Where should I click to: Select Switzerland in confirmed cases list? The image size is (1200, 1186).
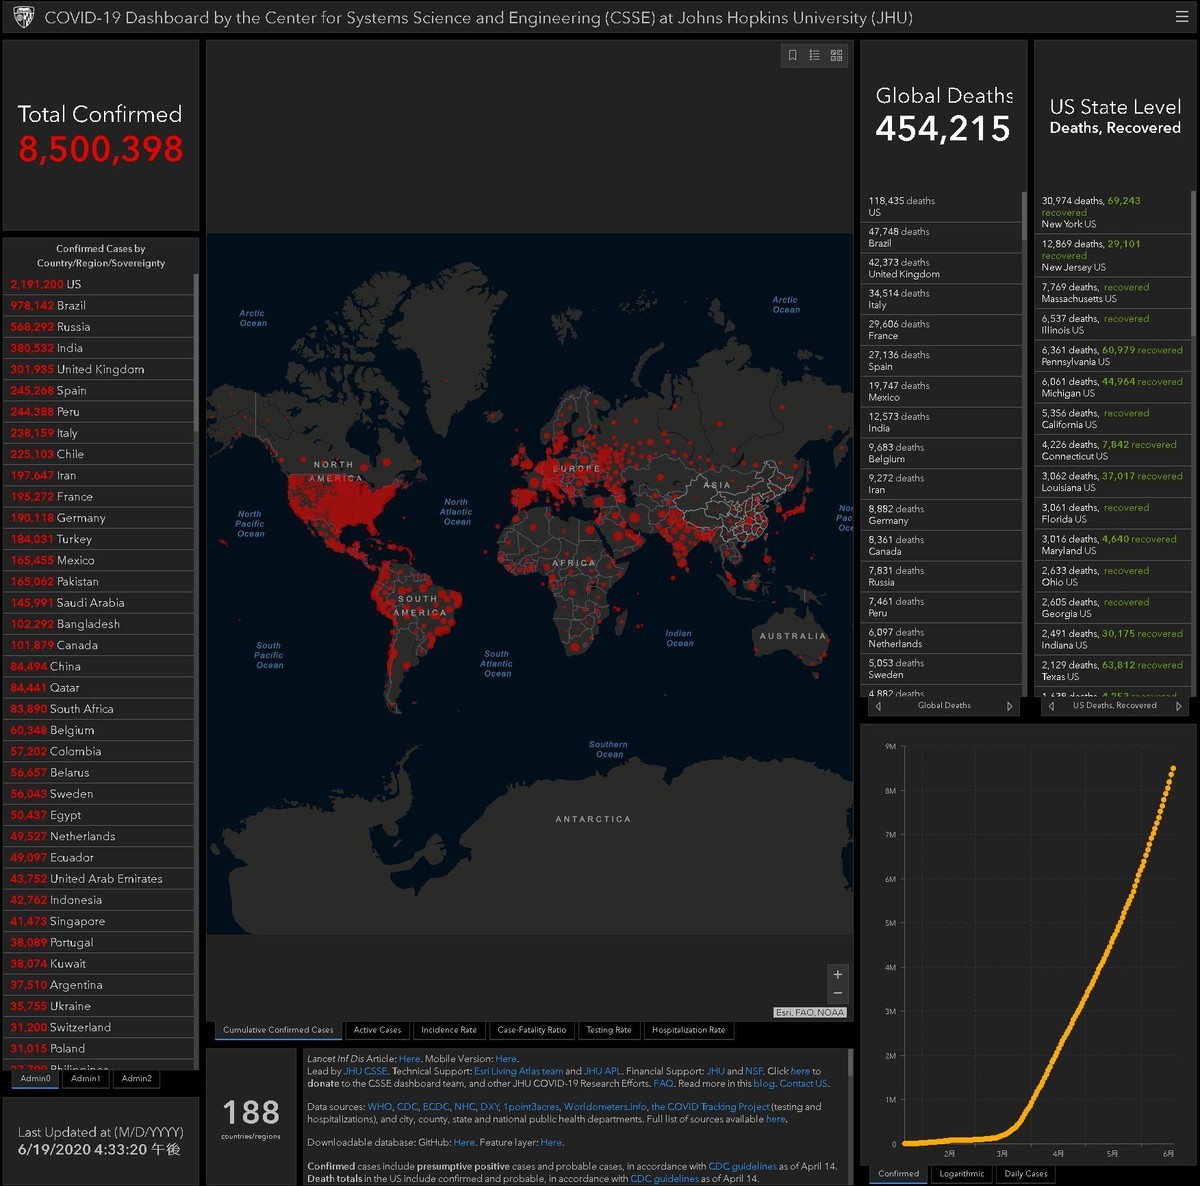tap(98, 1027)
